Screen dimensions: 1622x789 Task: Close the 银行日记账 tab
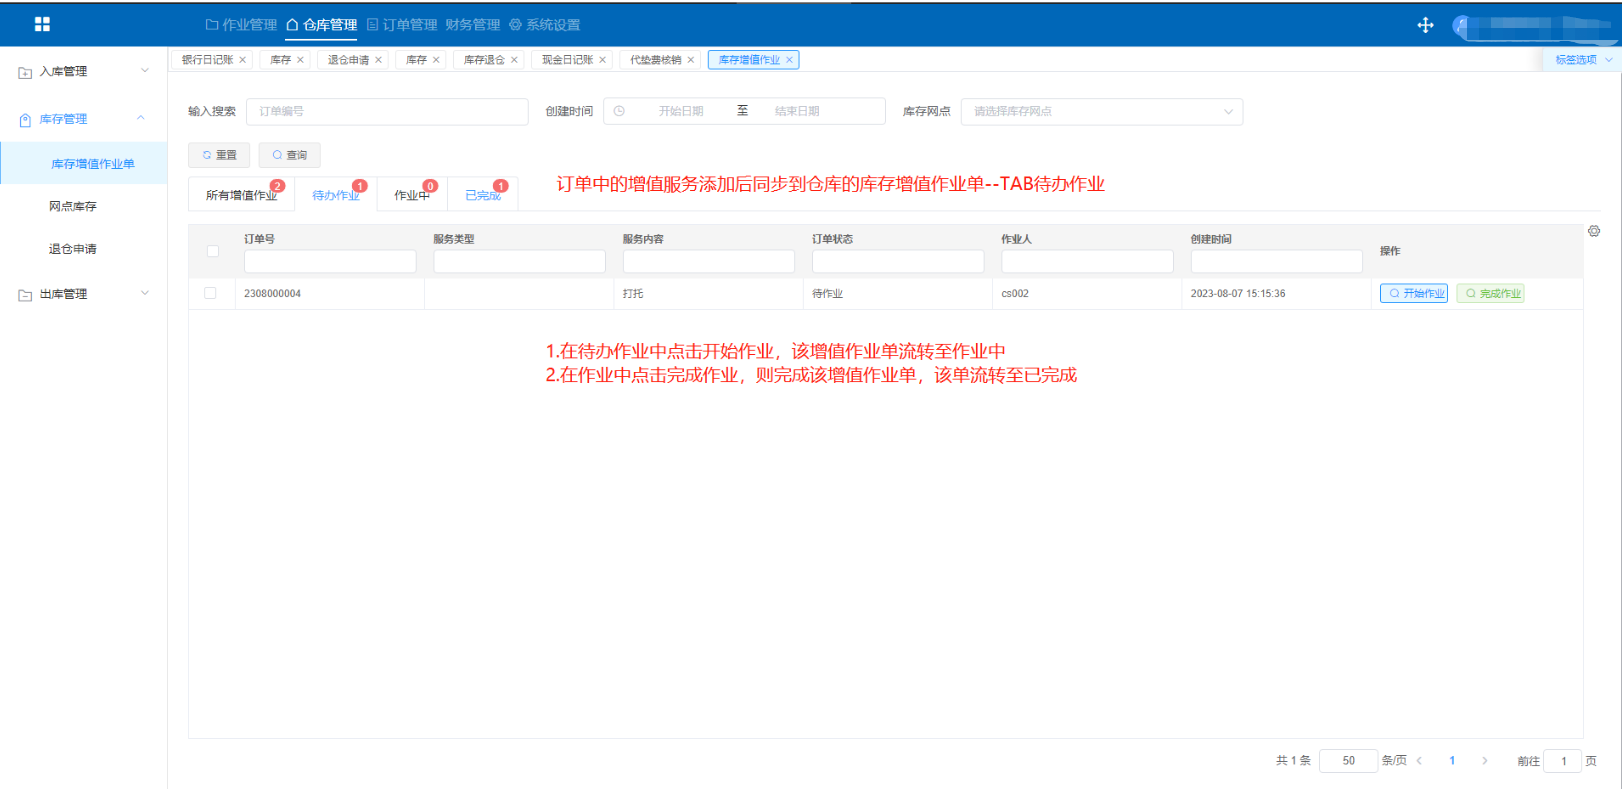point(242,60)
